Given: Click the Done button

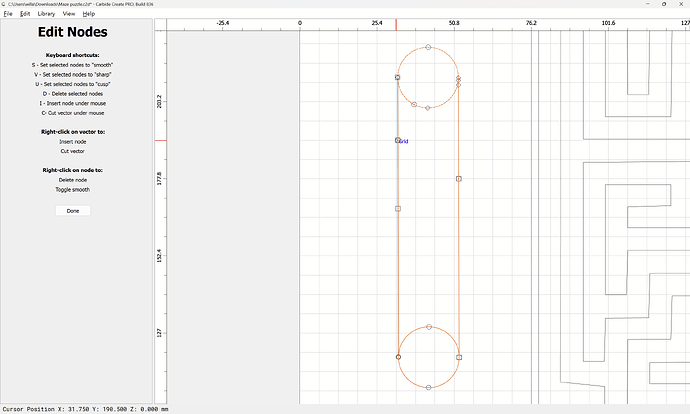Looking at the screenshot, I should click(x=73, y=211).
